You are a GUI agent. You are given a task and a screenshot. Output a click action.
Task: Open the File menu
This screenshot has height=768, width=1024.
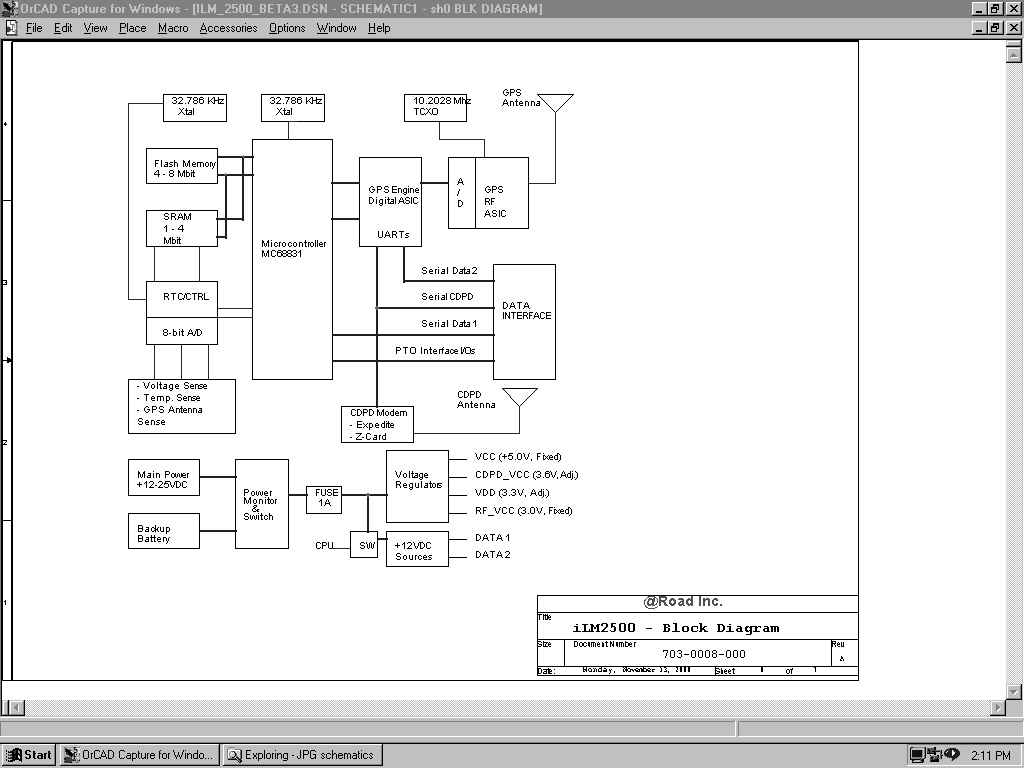34,28
